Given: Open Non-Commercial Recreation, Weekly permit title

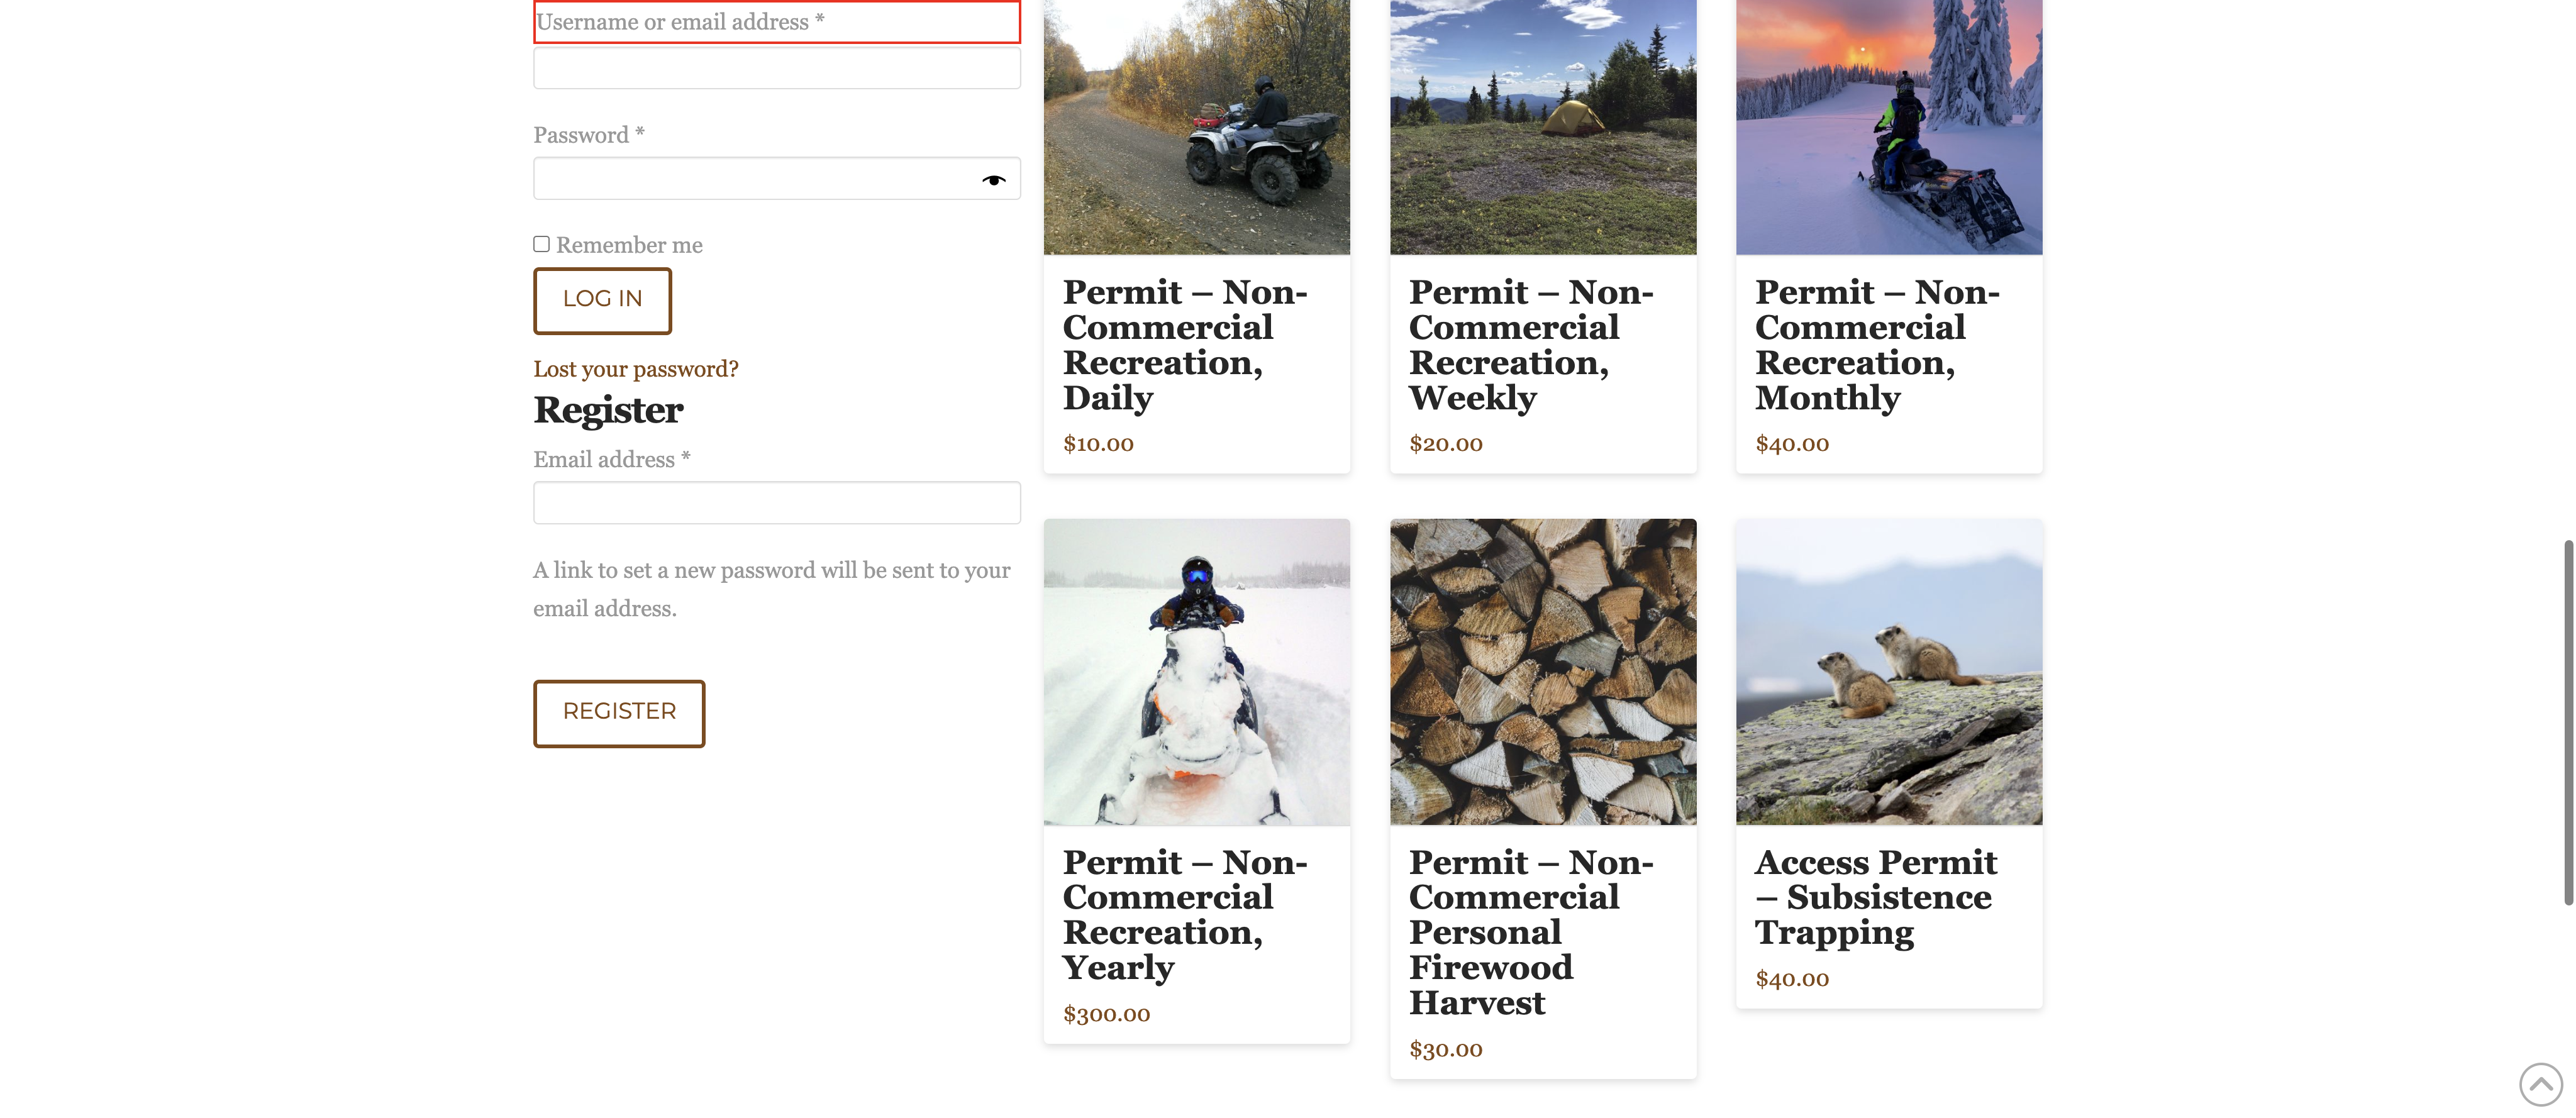Looking at the screenshot, I should (1530, 345).
